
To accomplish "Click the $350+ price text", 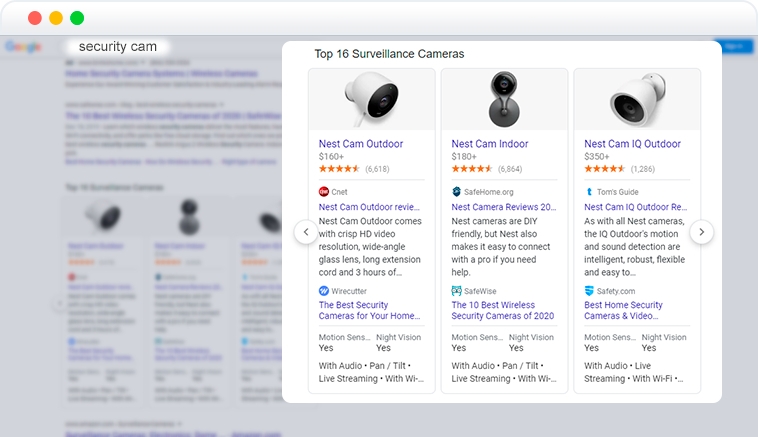I will pyautogui.click(x=597, y=157).
